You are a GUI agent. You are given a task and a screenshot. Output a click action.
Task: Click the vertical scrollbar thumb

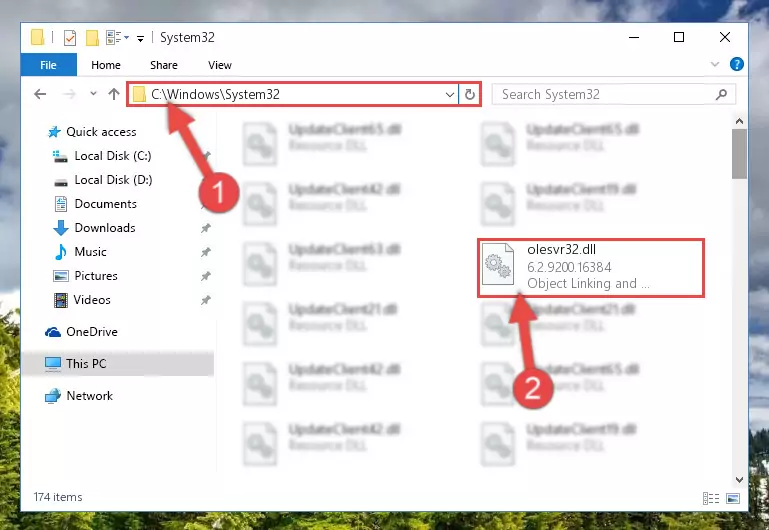click(739, 154)
